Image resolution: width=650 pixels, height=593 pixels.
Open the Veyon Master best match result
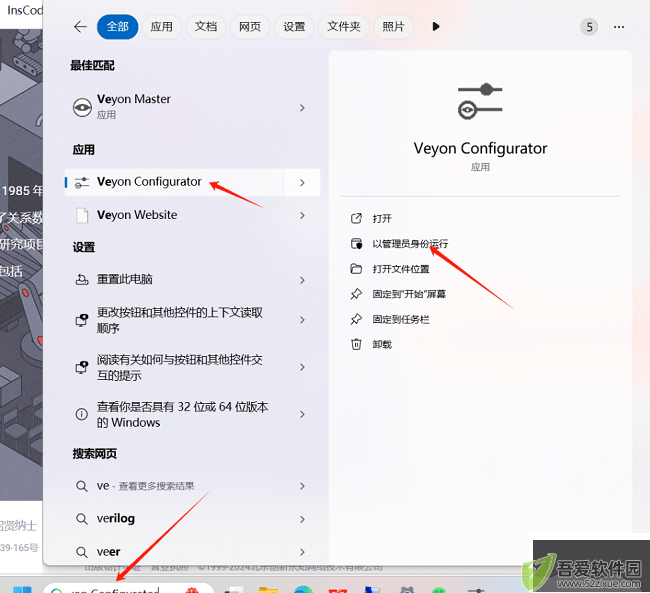192,107
